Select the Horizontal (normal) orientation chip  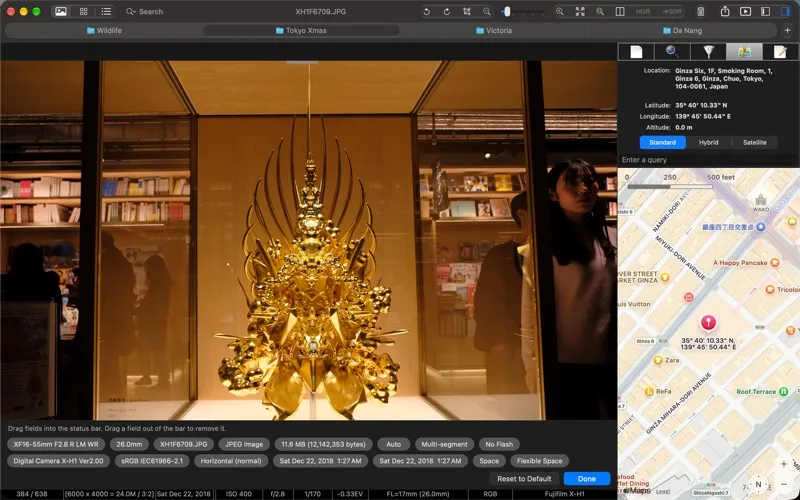coord(231,461)
